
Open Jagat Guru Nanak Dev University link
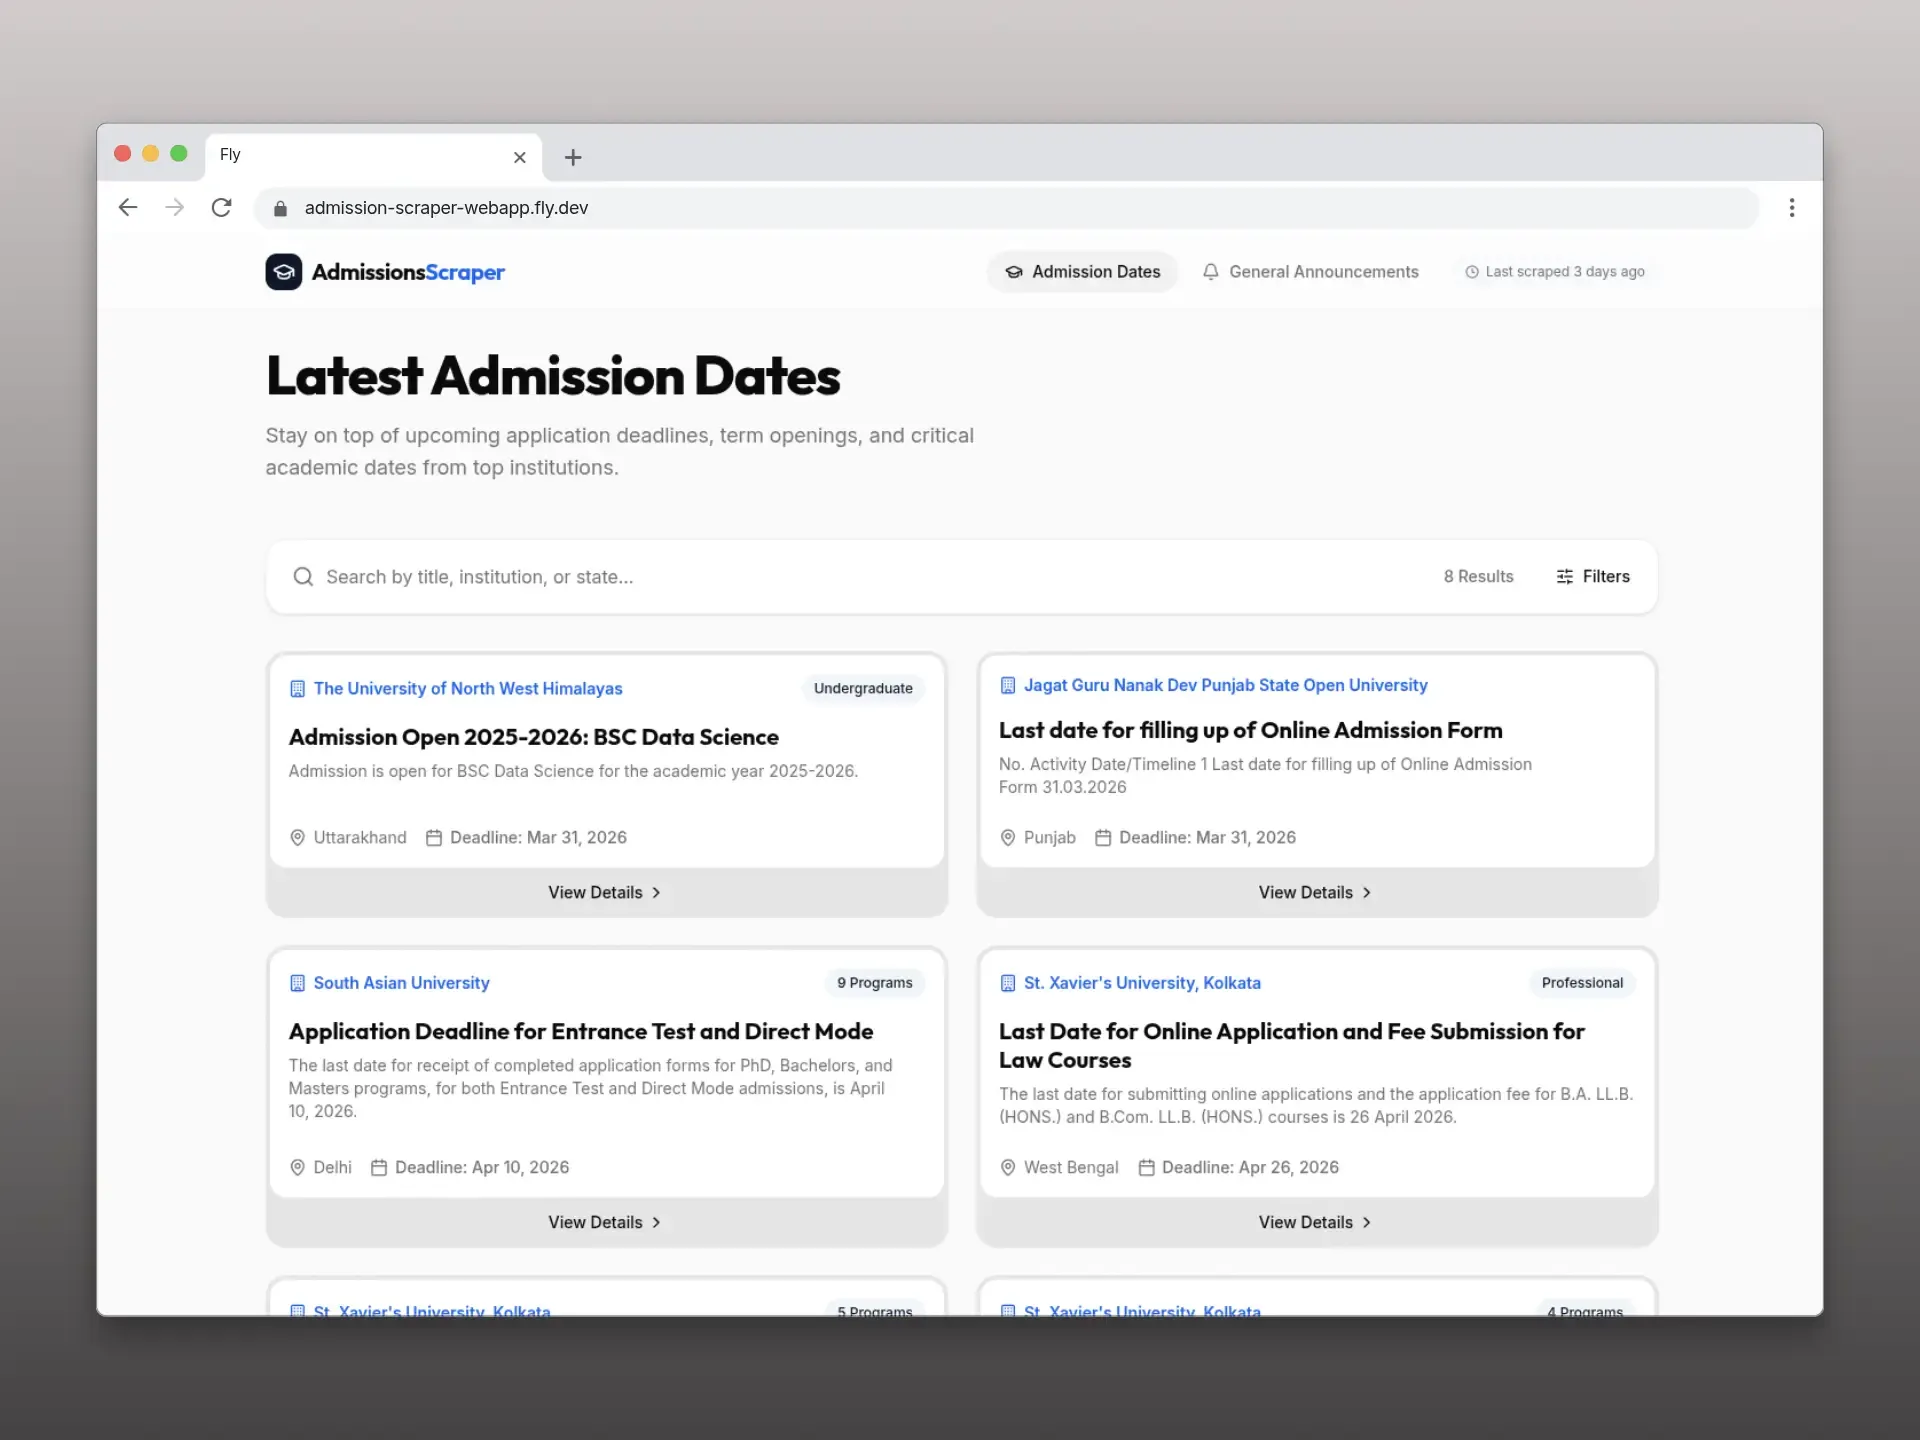[1225, 686]
